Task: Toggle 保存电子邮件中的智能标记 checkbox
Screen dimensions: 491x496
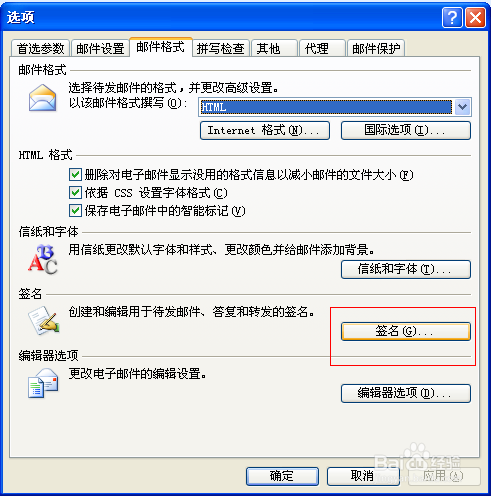Action: 75,210
